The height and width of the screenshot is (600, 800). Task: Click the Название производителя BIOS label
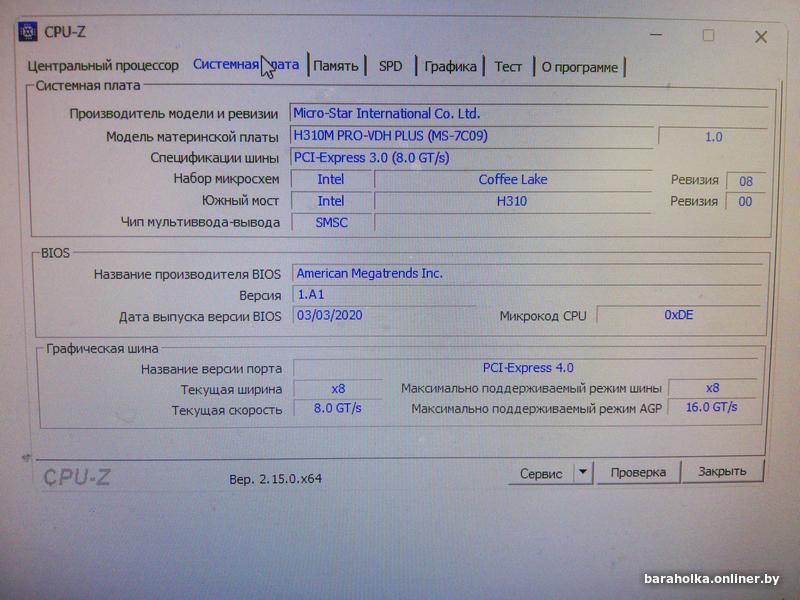click(x=187, y=274)
